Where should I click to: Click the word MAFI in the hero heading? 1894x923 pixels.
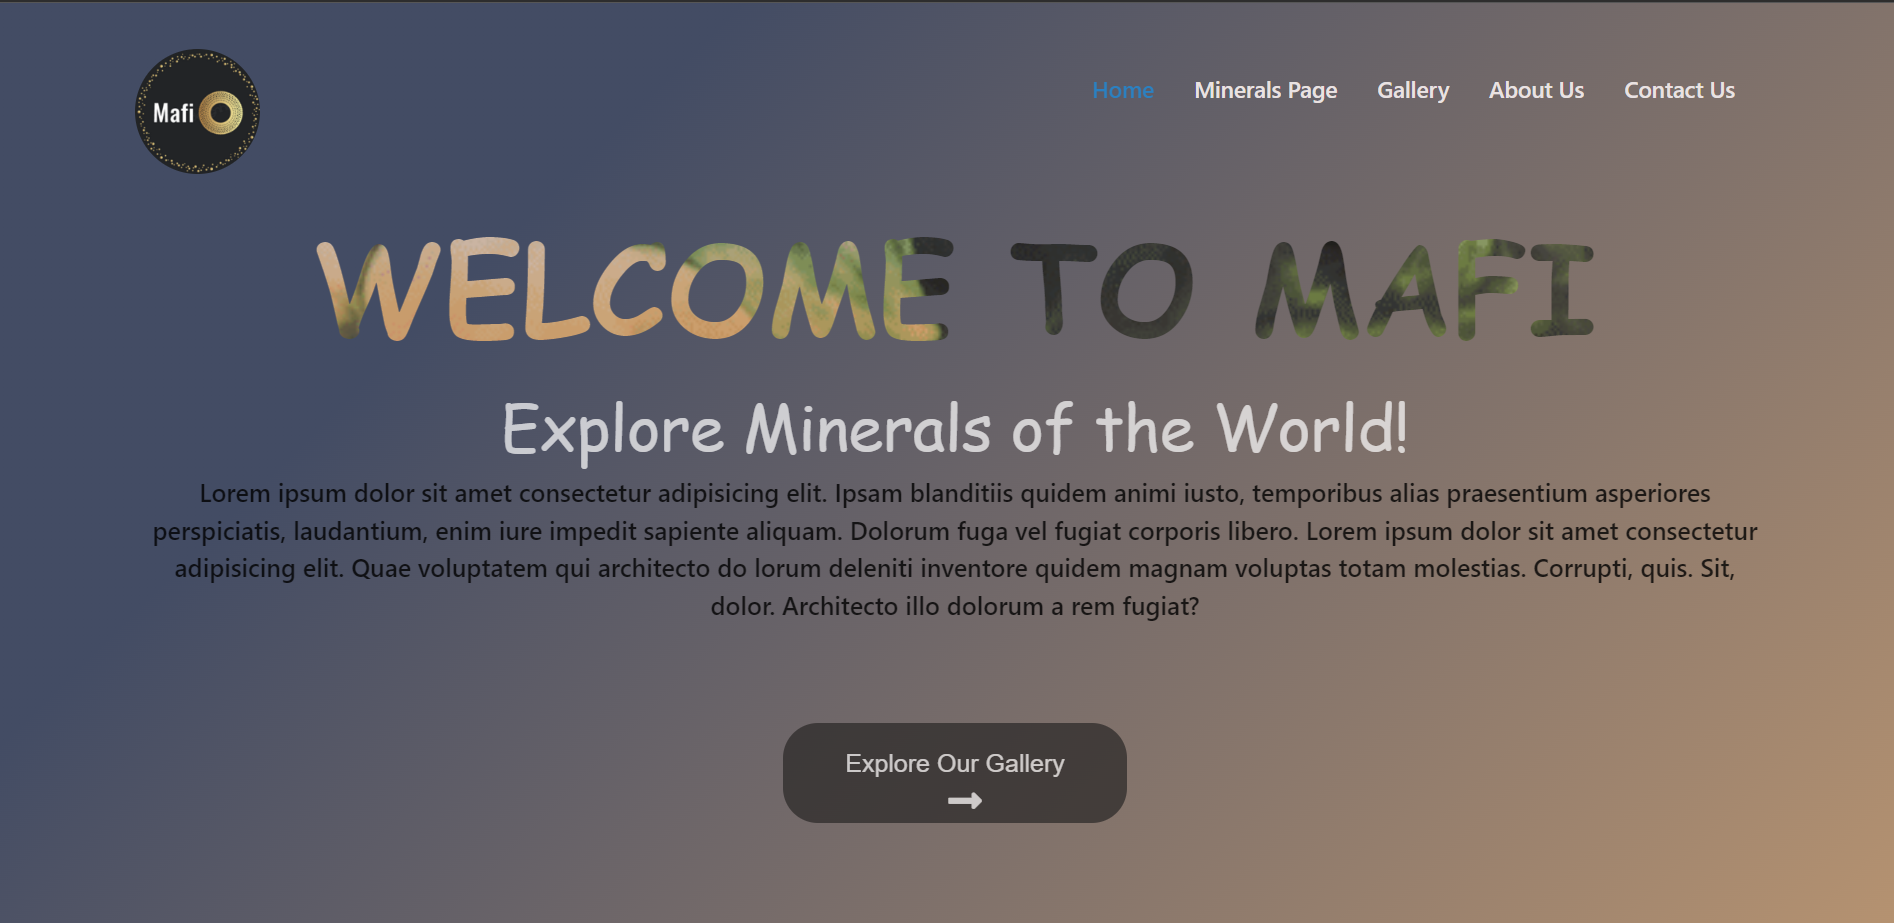pos(1423,290)
